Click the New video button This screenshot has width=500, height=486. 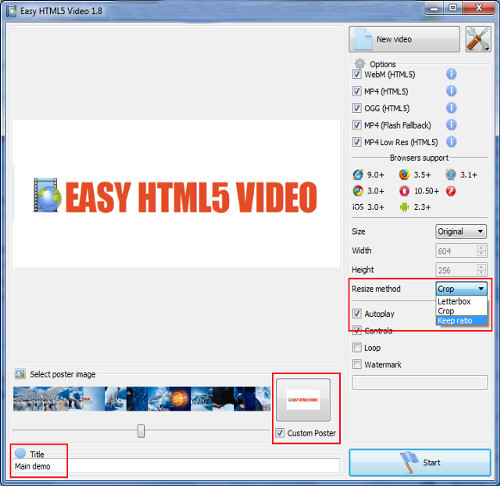(x=404, y=39)
